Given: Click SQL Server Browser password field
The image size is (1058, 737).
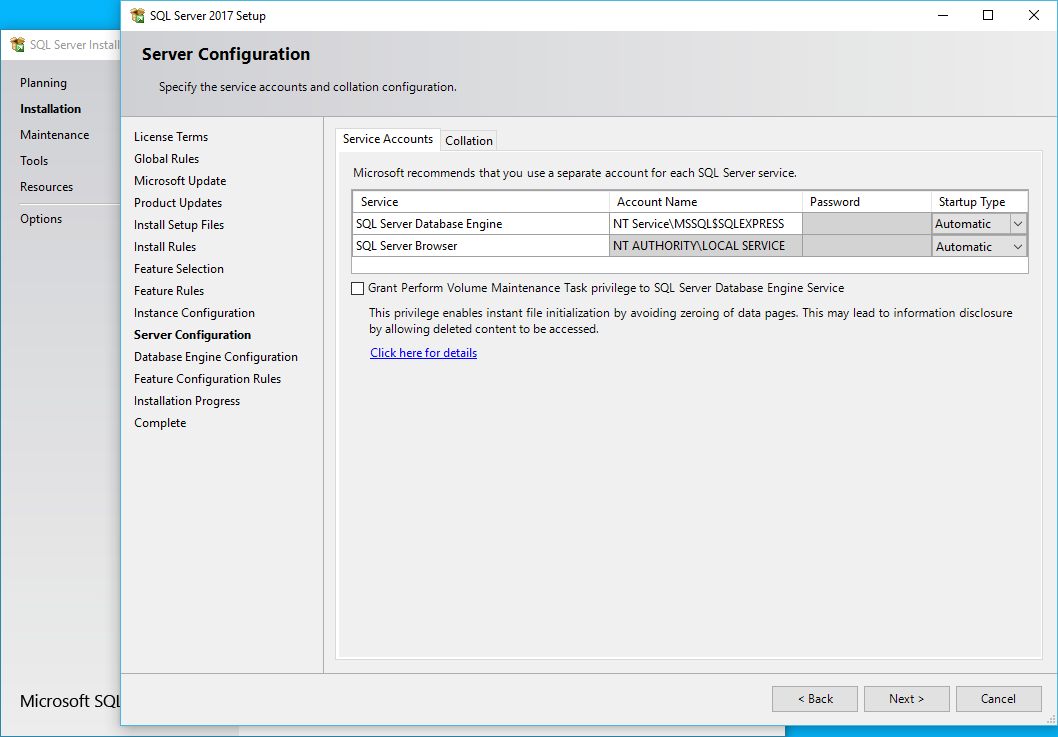Looking at the screenshot, I should coord(866,246).
